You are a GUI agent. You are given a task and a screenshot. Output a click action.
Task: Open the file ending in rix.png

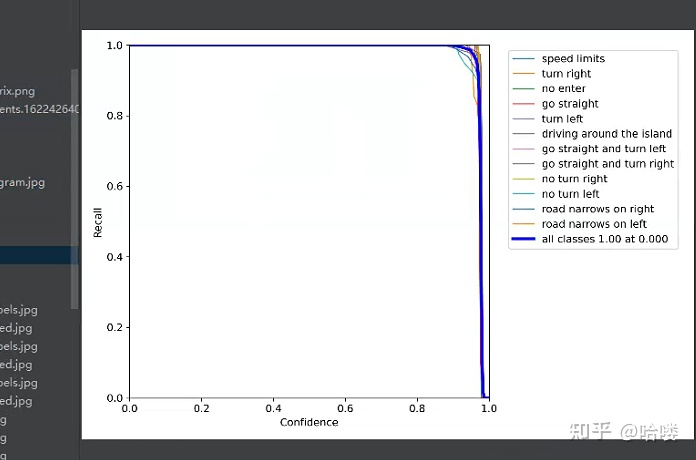tap(17, 91)
